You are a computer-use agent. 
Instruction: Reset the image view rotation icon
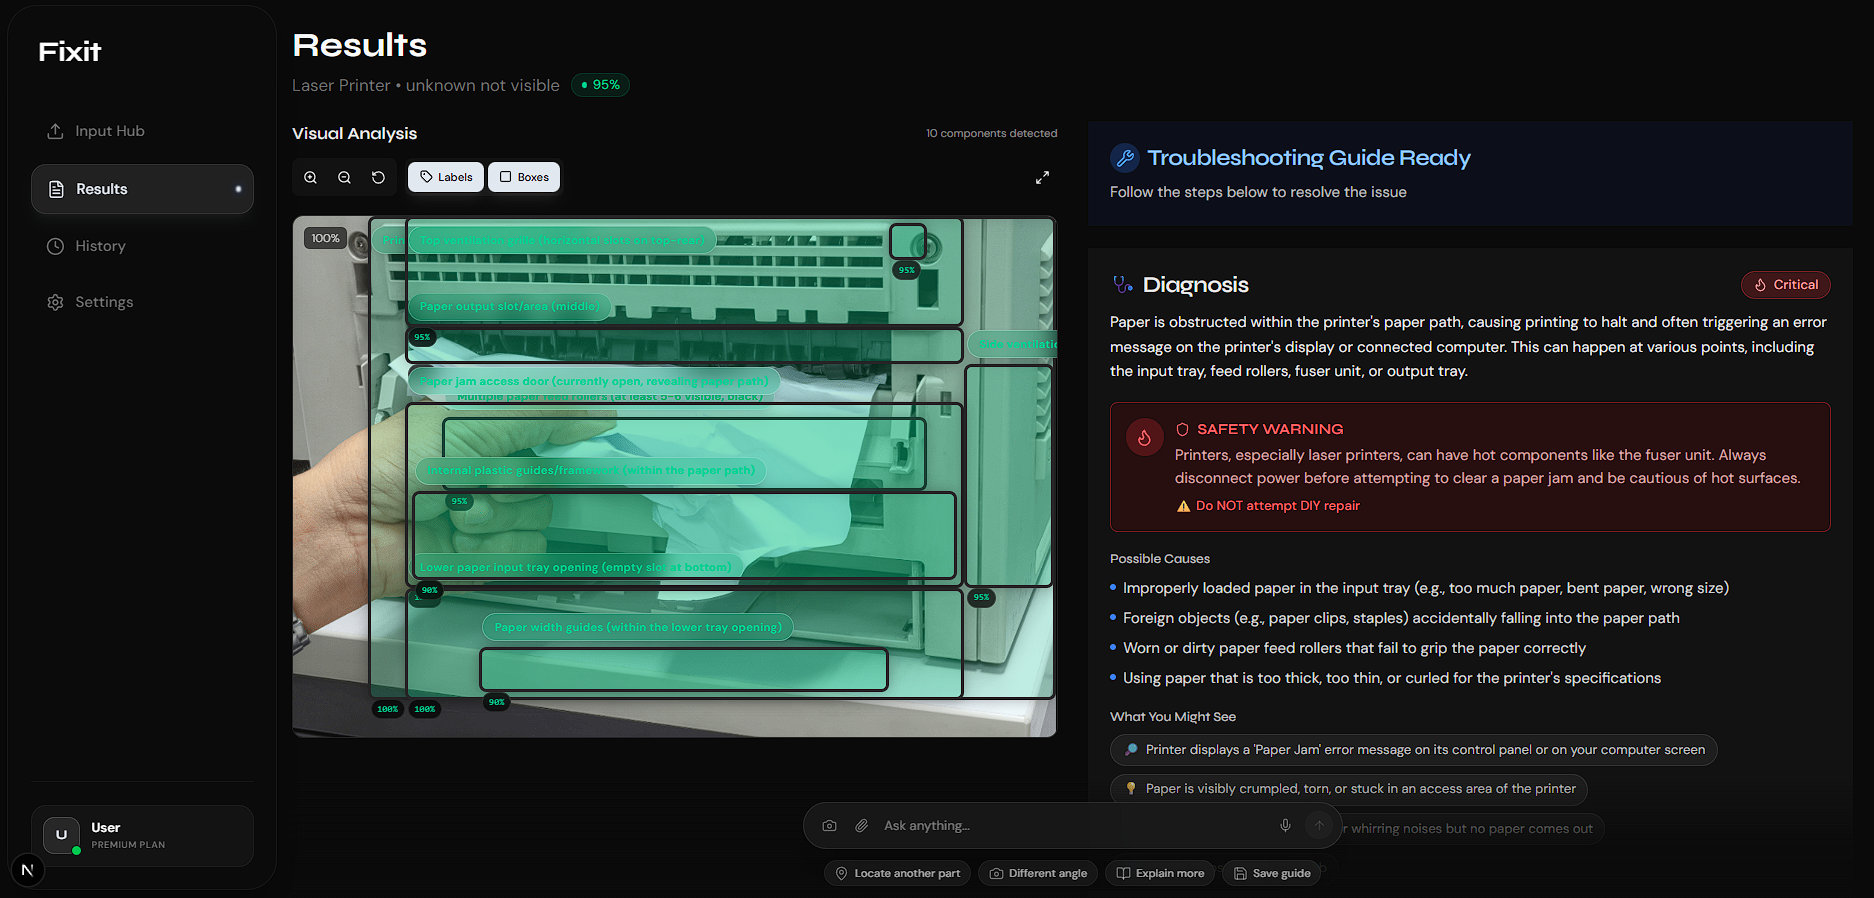click(378, 177)
